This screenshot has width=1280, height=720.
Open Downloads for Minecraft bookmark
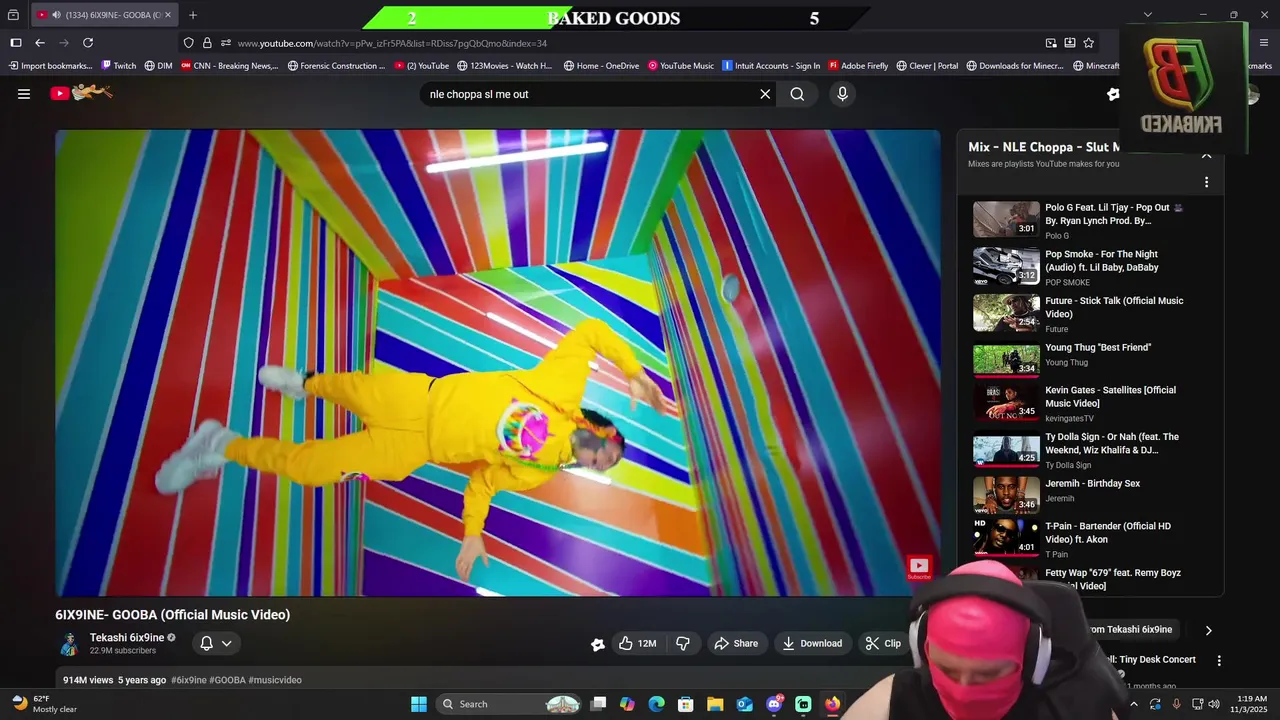1015,66
